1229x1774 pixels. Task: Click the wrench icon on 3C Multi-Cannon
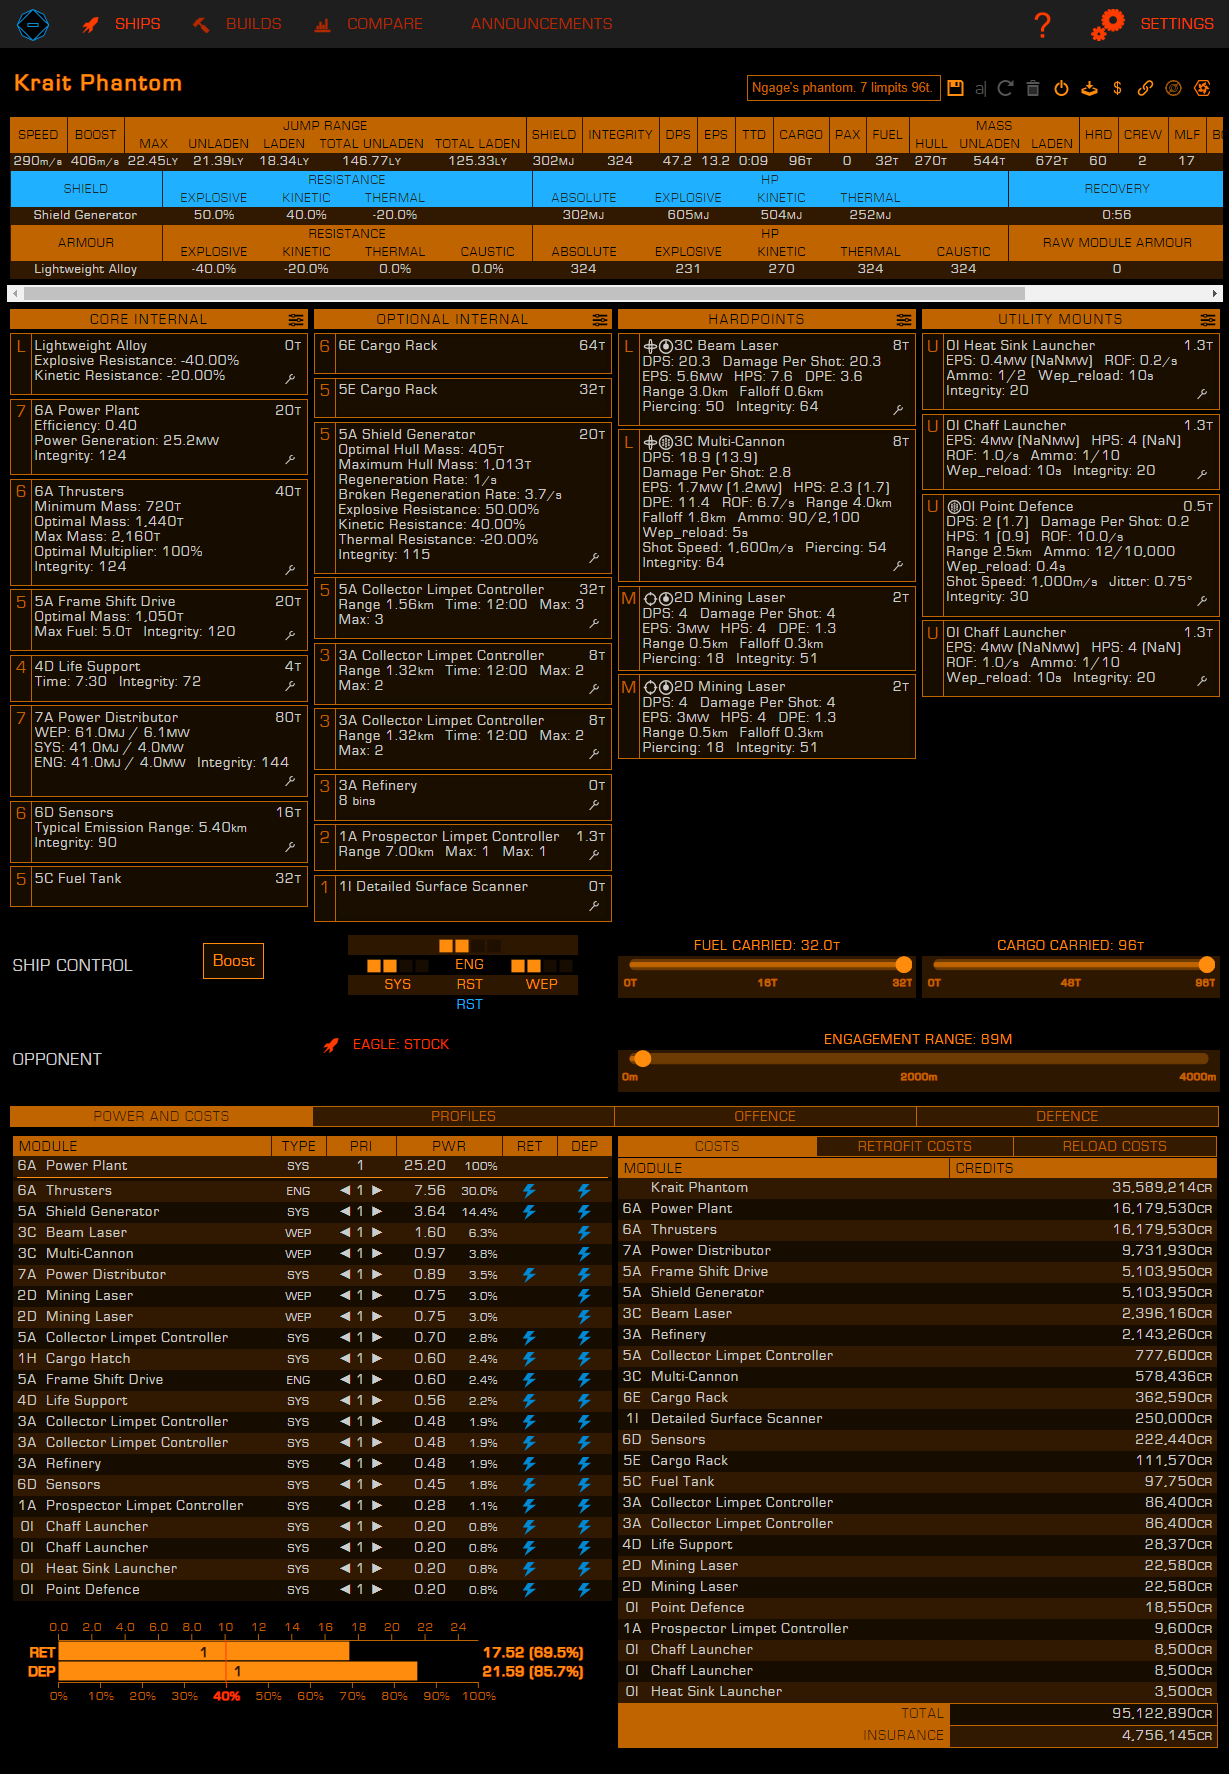(898, 566)
